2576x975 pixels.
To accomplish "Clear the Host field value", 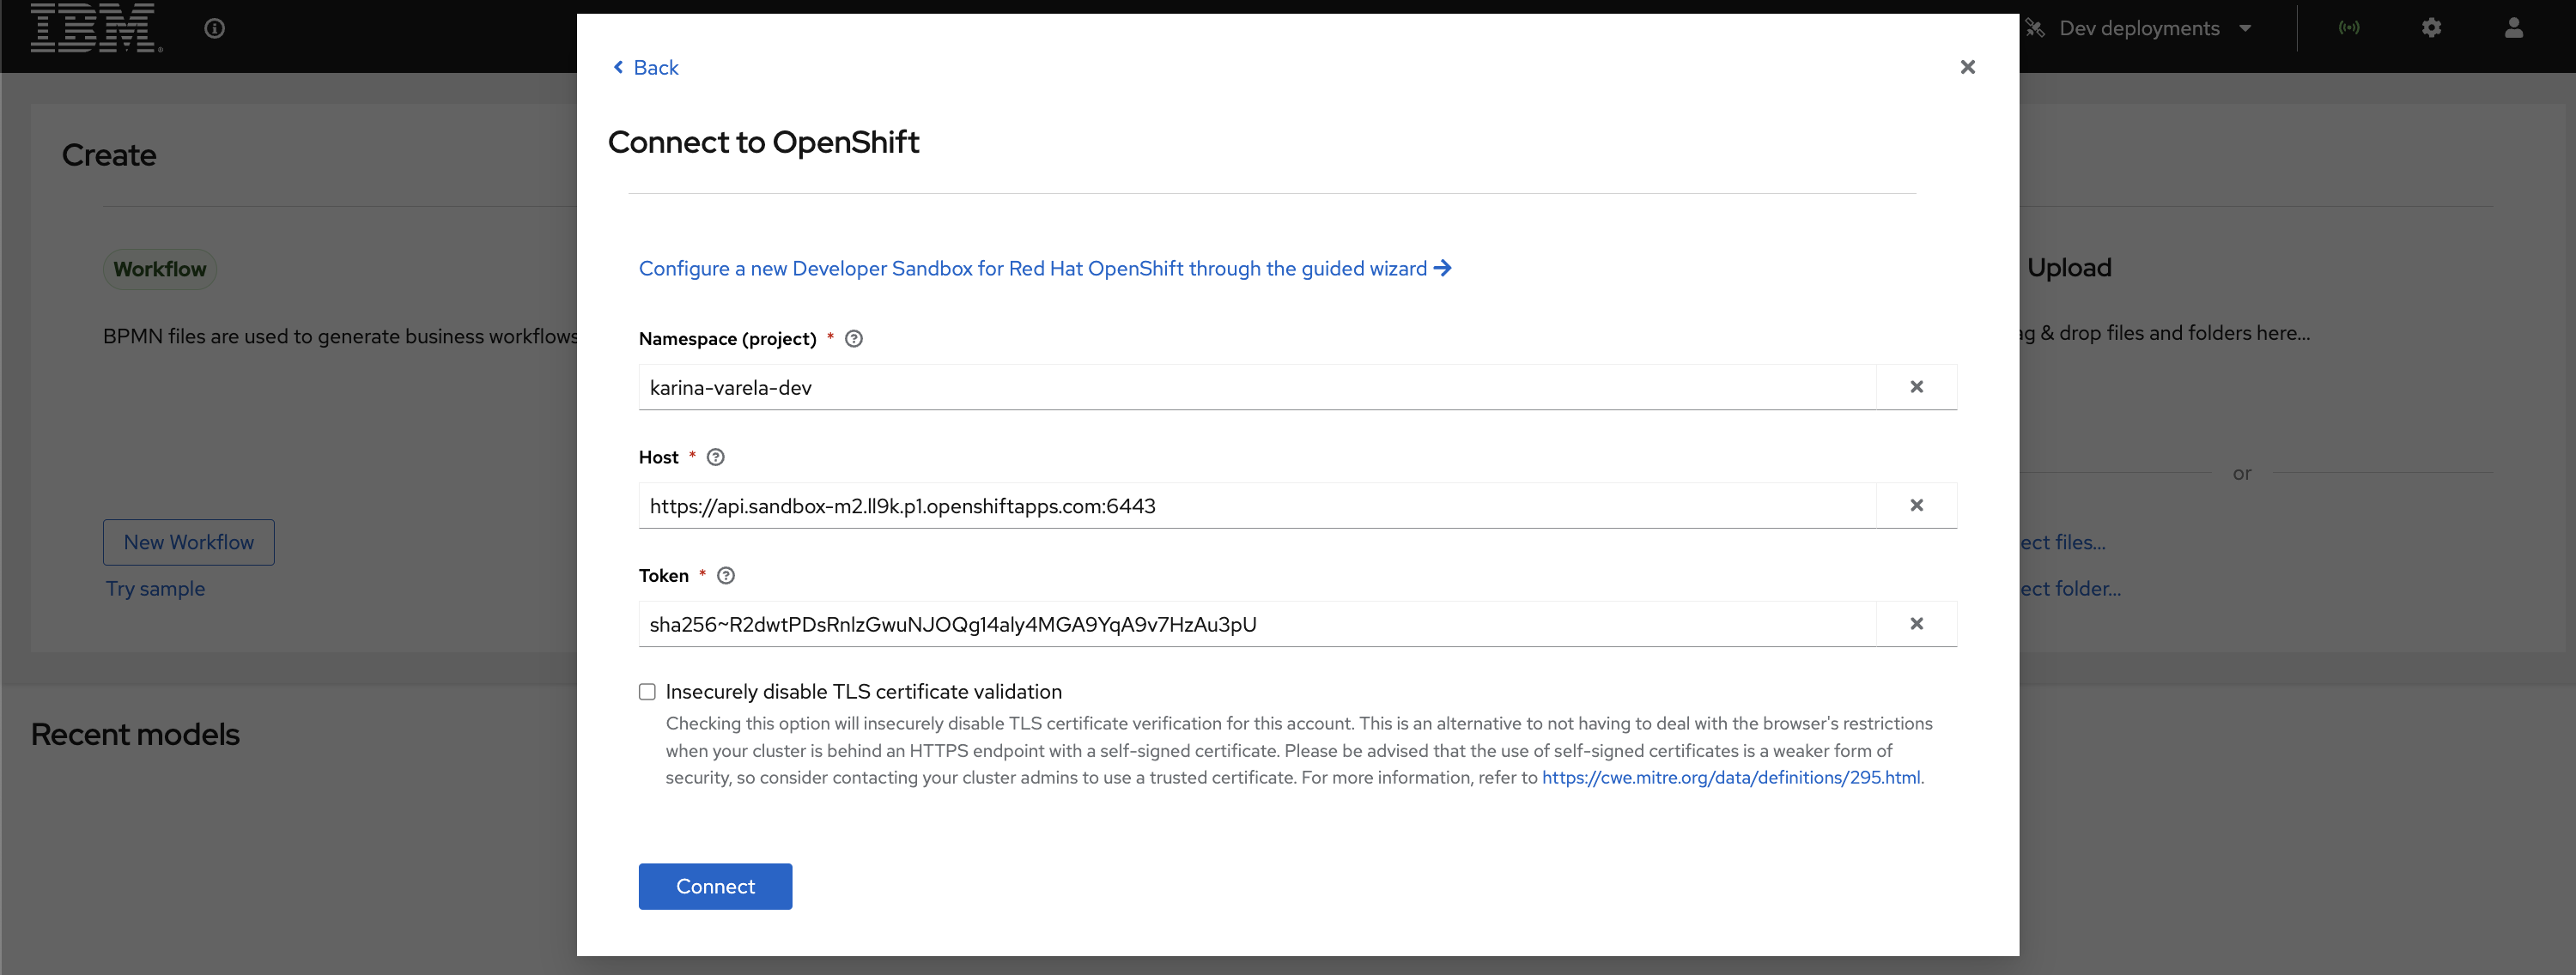I will coord(1916,504).
